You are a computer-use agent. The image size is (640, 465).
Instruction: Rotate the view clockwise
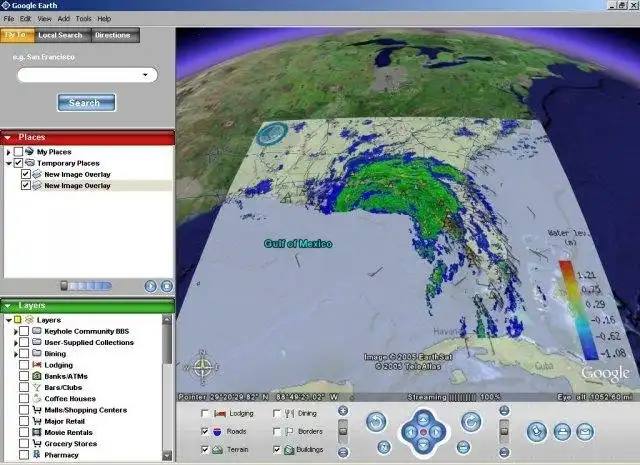[x=471, y=422]
